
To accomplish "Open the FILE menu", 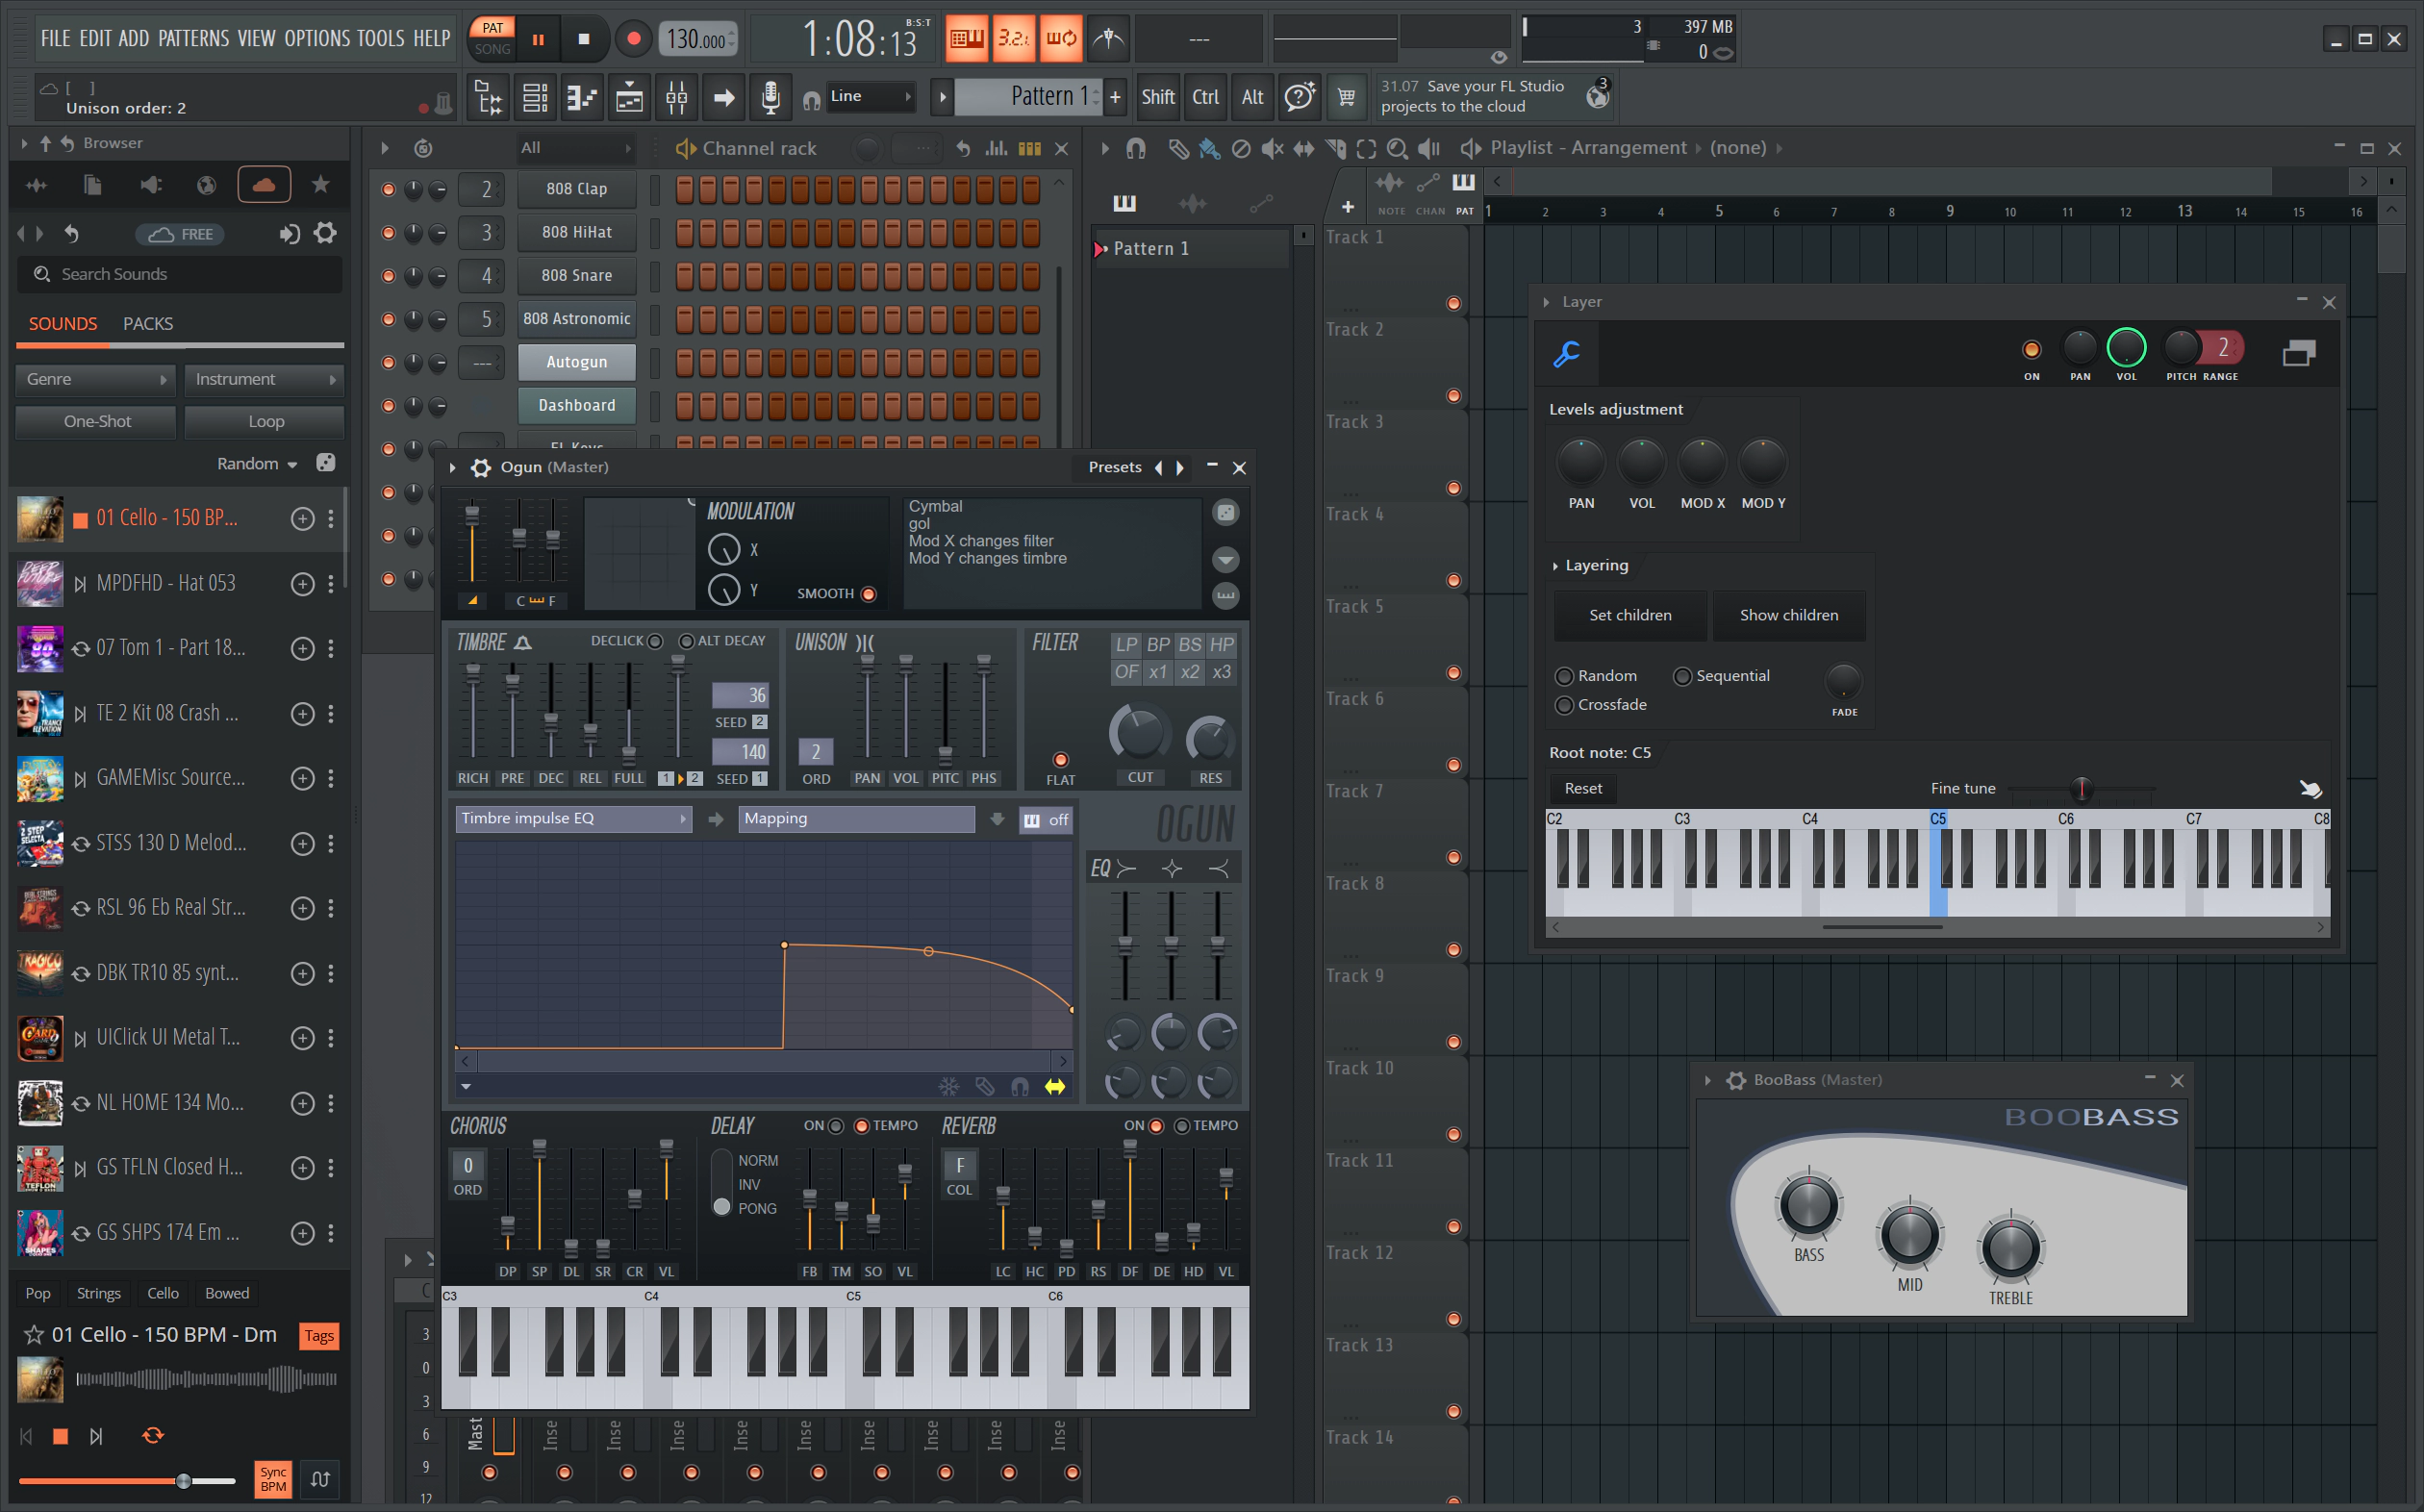I will click(x=55, y=39).
